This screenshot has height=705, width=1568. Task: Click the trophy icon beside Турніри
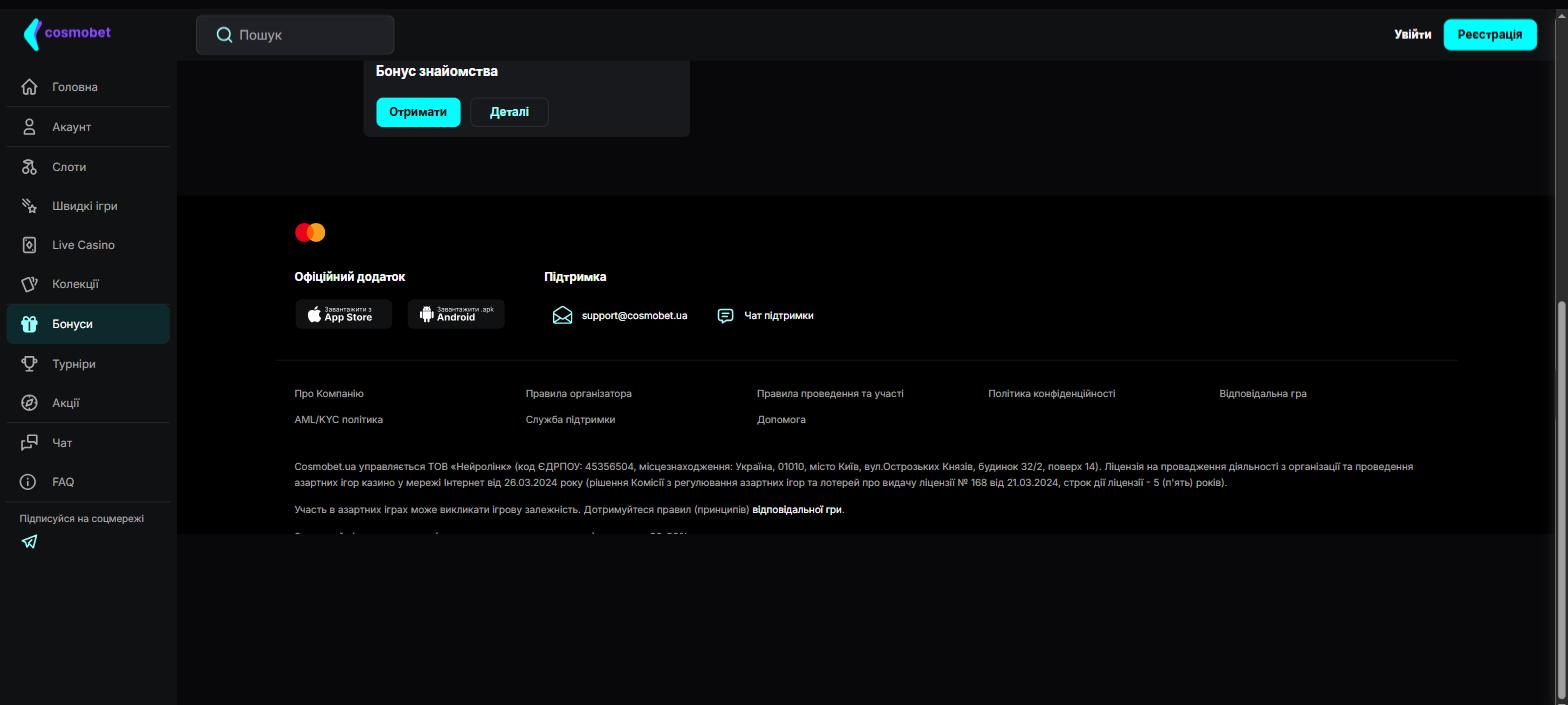(30, 364)
